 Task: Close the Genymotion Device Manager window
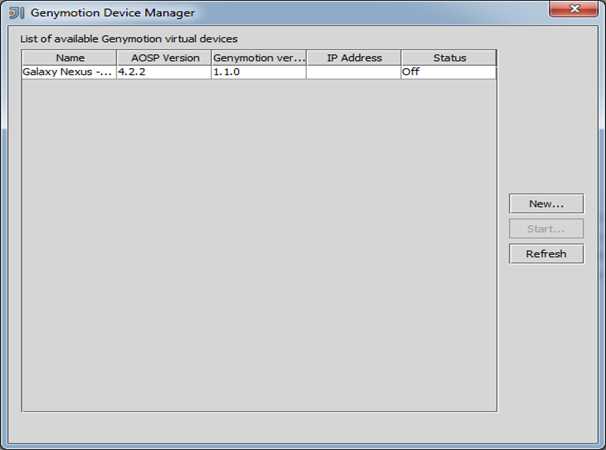(x=574, y=9)
